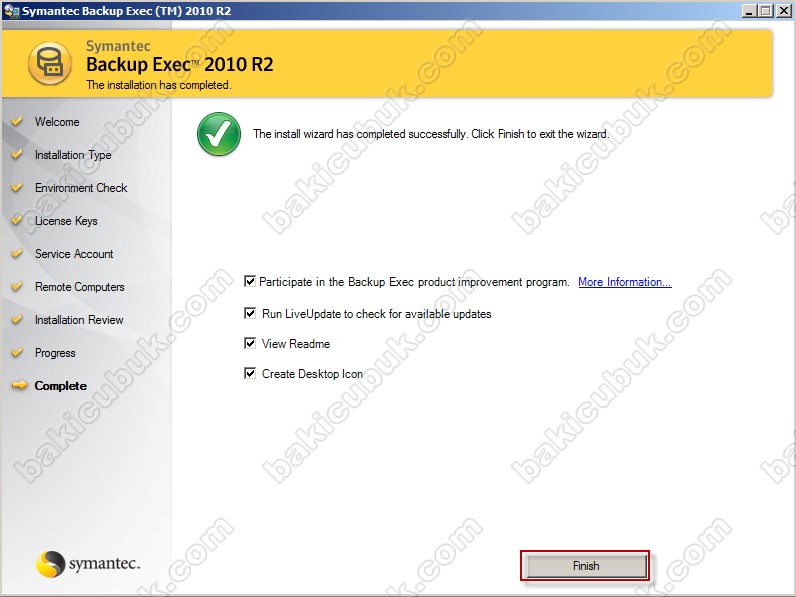Screen dimensions: 796x597
Task: Uncheck product improvement program participation
Action: [x=250, y=281]
